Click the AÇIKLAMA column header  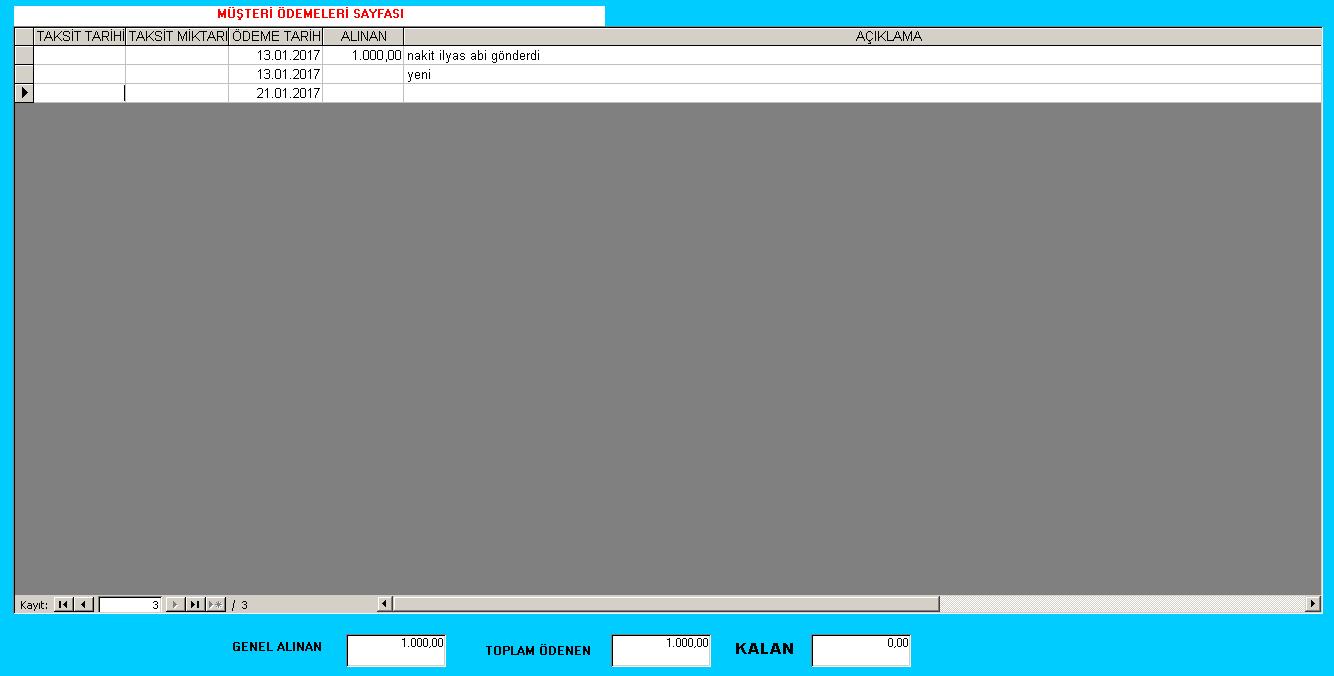888,36
